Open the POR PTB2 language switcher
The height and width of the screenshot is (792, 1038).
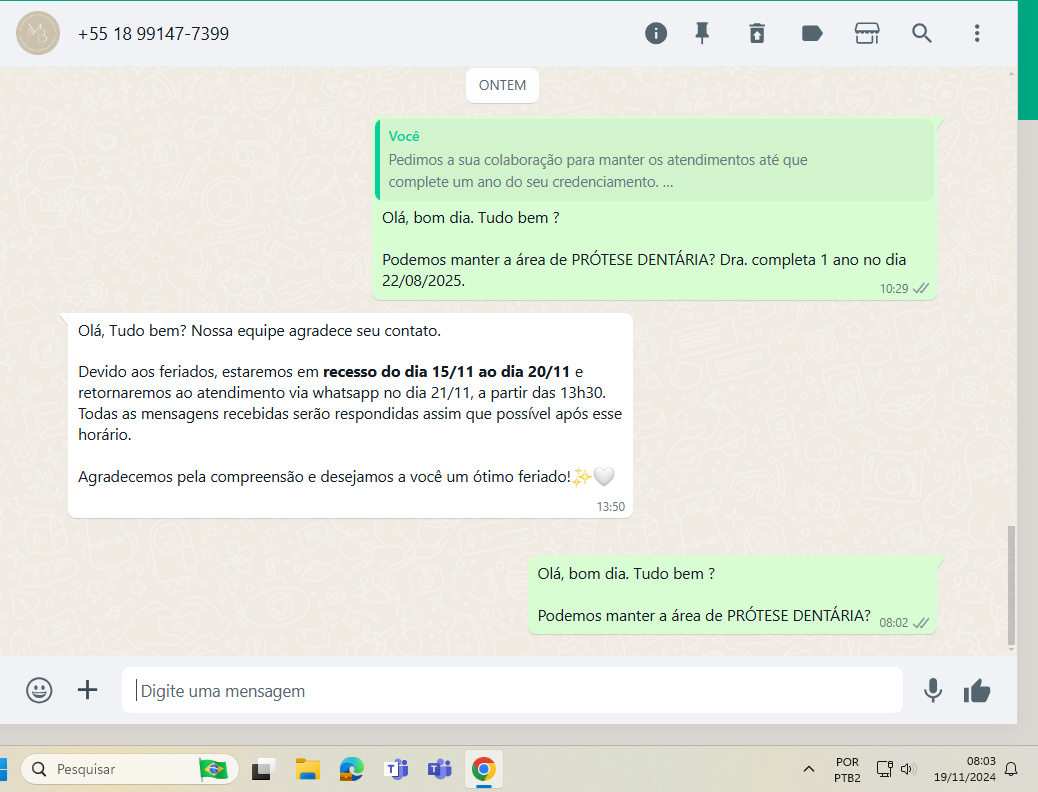(847, 769)
